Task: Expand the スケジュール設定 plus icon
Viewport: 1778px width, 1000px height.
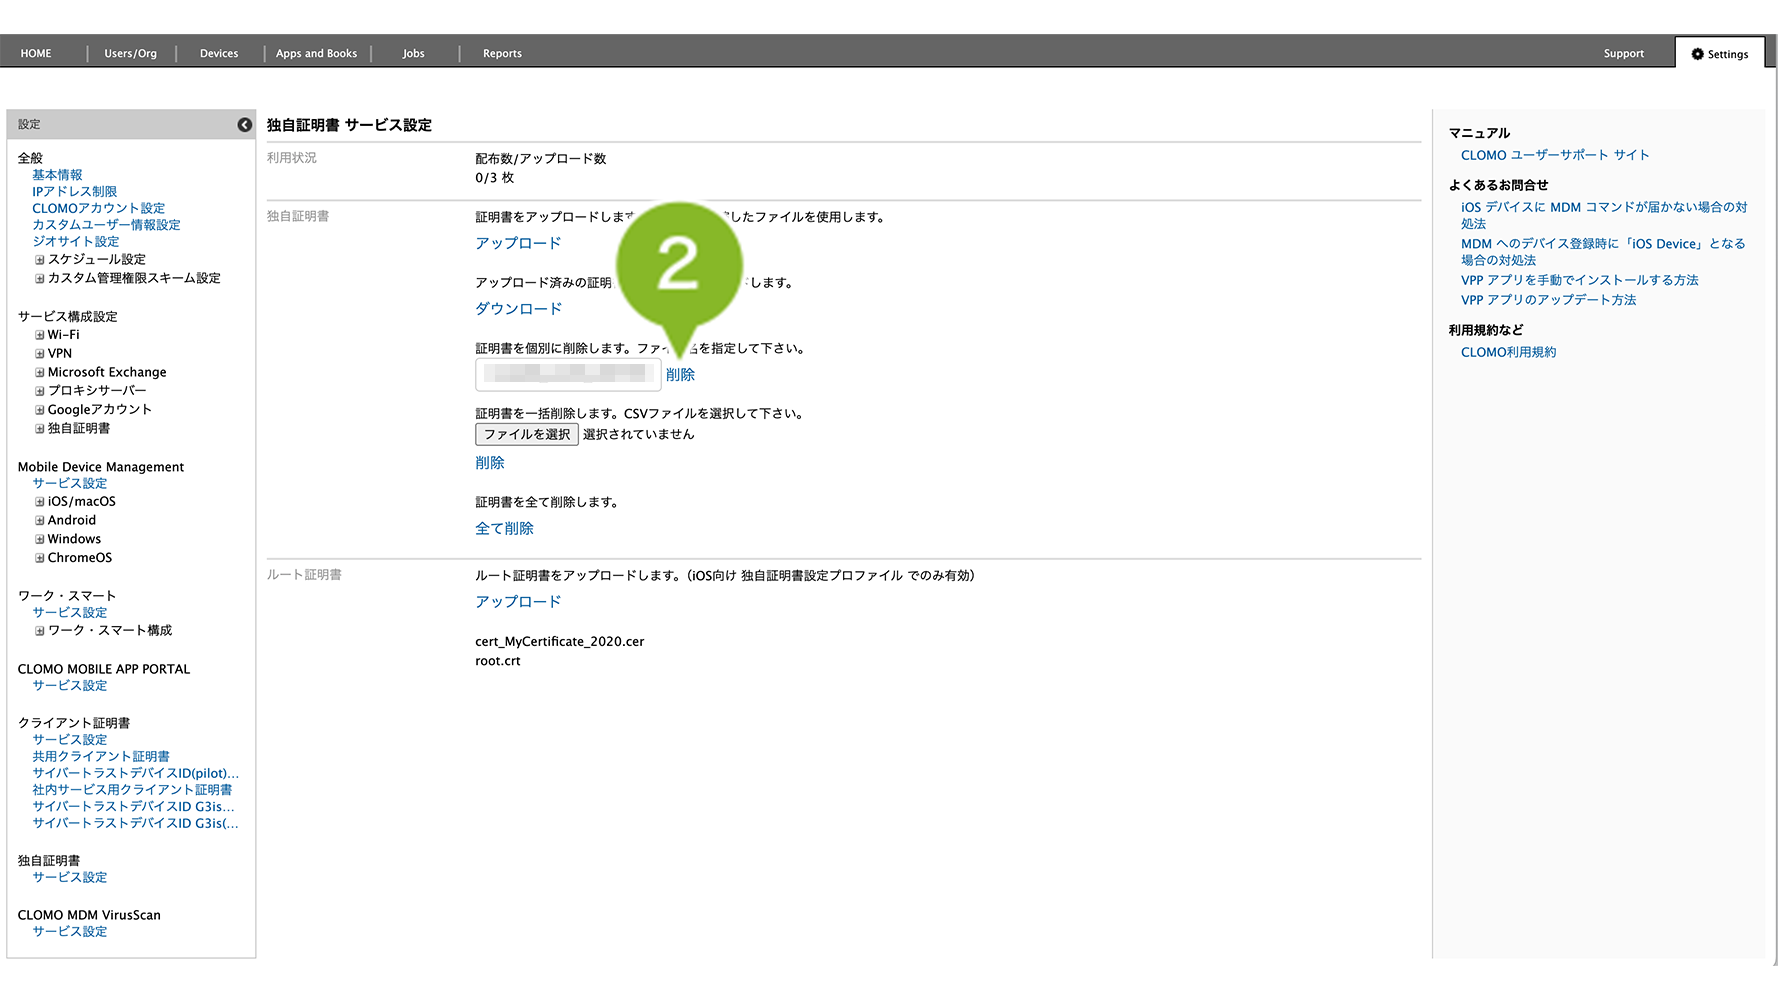Action: coord(40,260)
